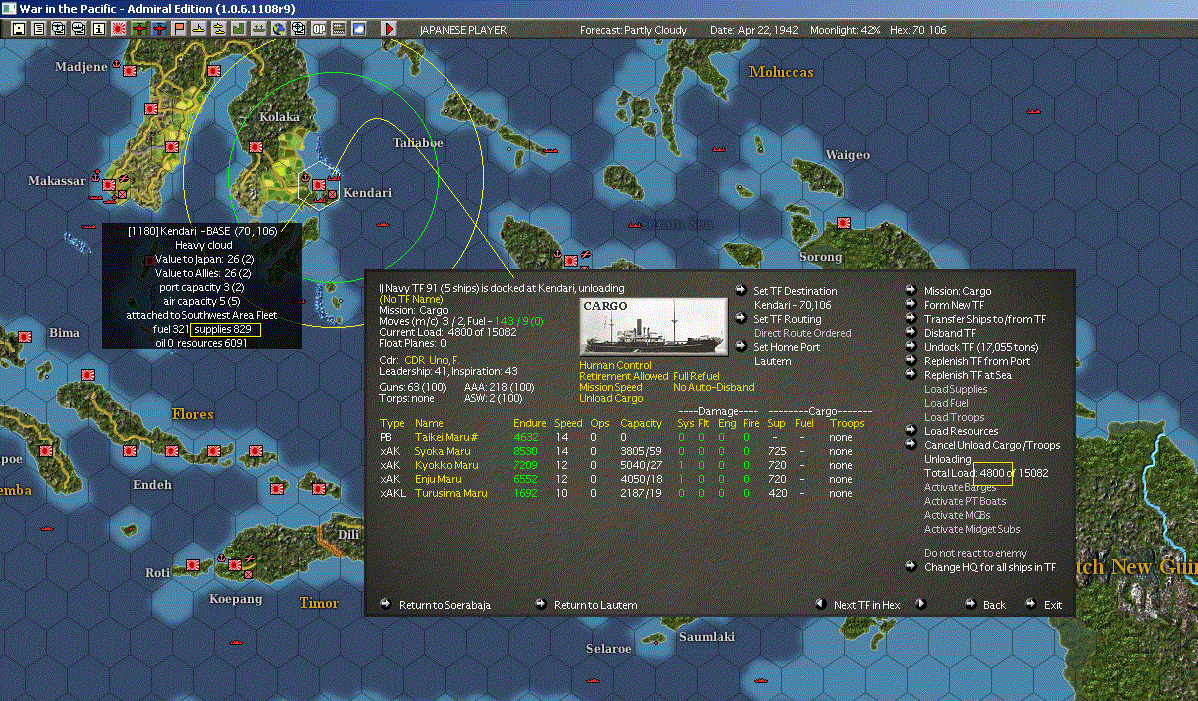Image resolution: width=1198 pixels, height=701 pixels.
Task: Click the arrow beside Mission: Cargo
Action: coord(911,290)
